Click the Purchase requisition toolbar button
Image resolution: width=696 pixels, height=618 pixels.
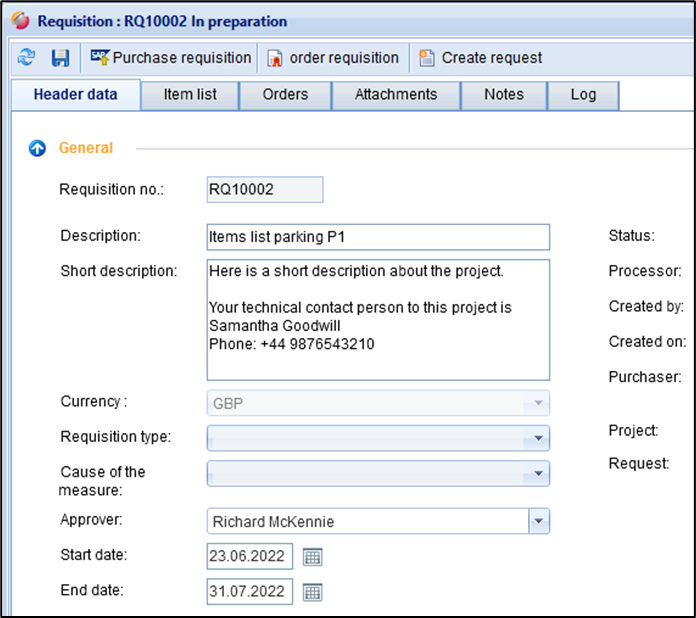[171, 58]
